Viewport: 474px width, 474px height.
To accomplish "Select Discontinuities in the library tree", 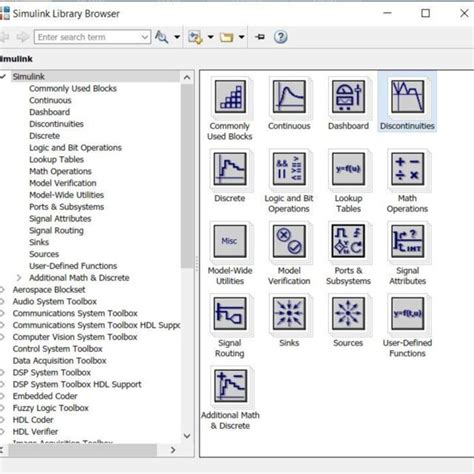I will [56, 124].
